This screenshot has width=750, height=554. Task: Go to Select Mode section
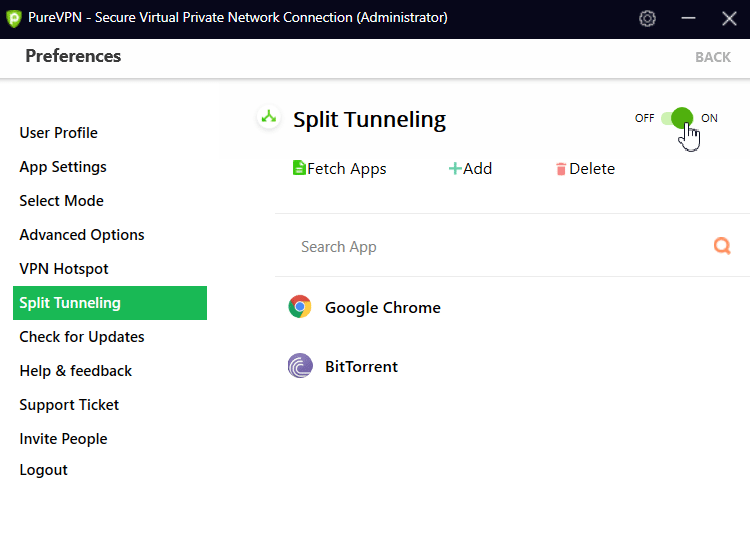pos(61,200)
